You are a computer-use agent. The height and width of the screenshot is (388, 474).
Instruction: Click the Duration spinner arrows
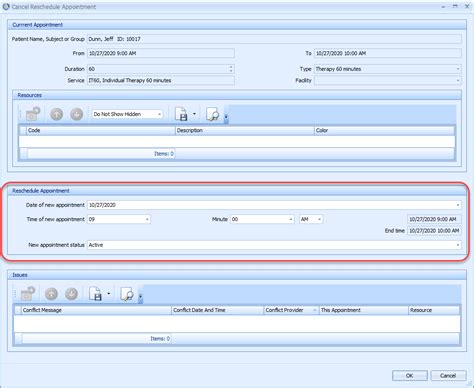point(231,69)
